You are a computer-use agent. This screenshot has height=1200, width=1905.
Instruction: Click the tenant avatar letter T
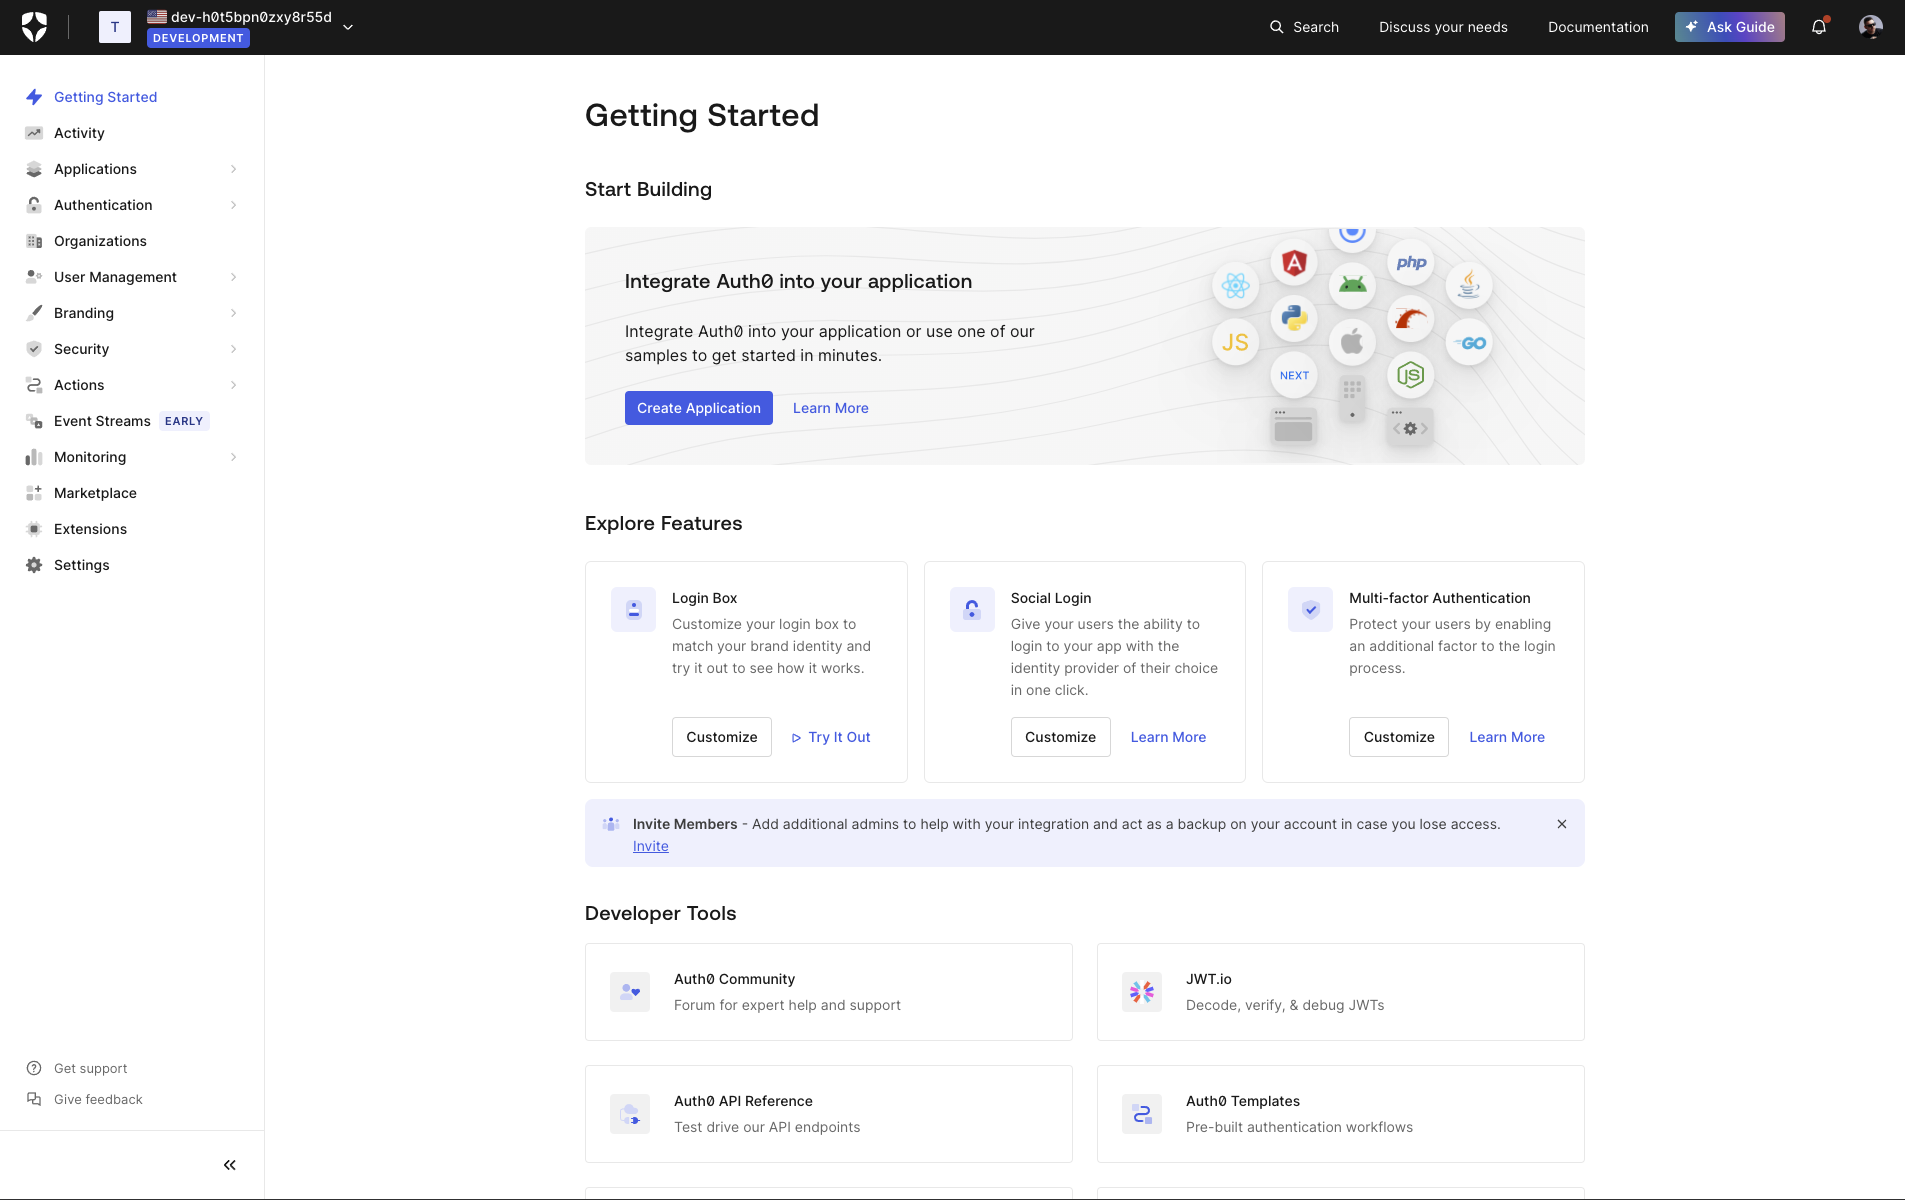pyautogui.click(x=115, y=27)
